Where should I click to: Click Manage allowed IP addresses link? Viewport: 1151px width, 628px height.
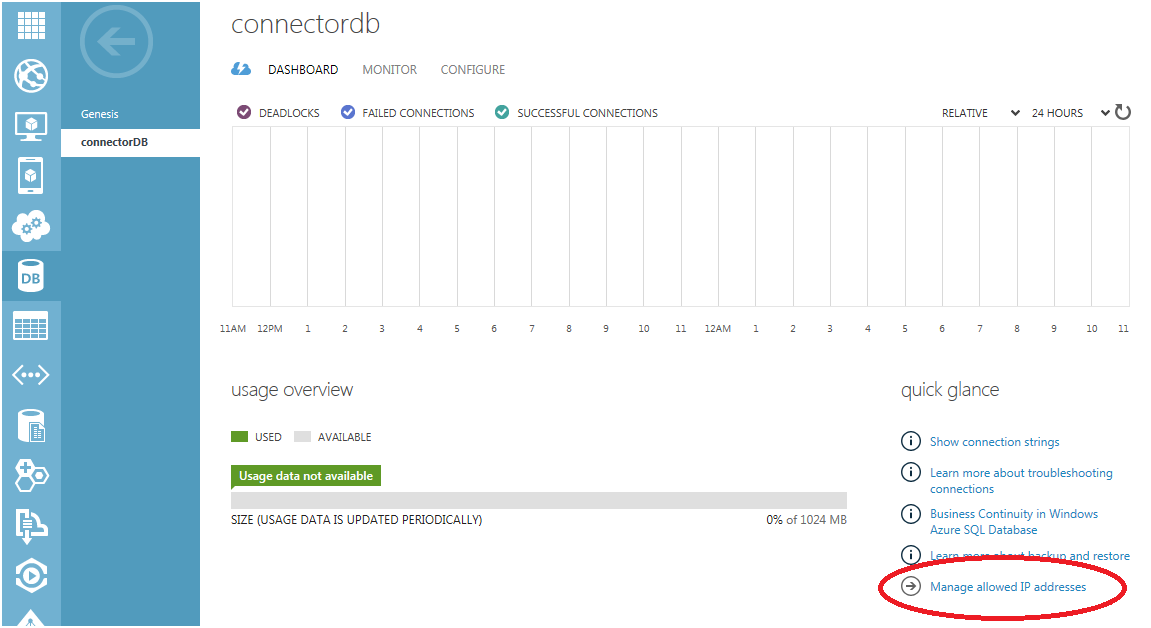point(1007,587)
